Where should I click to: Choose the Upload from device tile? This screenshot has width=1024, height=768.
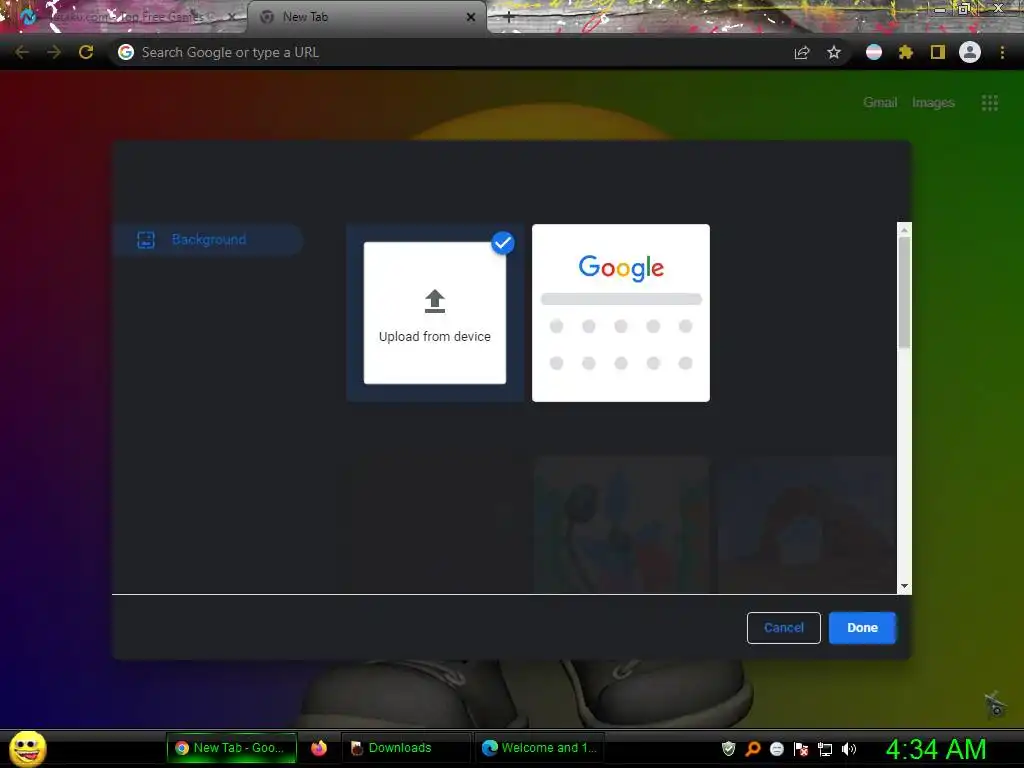(x=435, y=313)
